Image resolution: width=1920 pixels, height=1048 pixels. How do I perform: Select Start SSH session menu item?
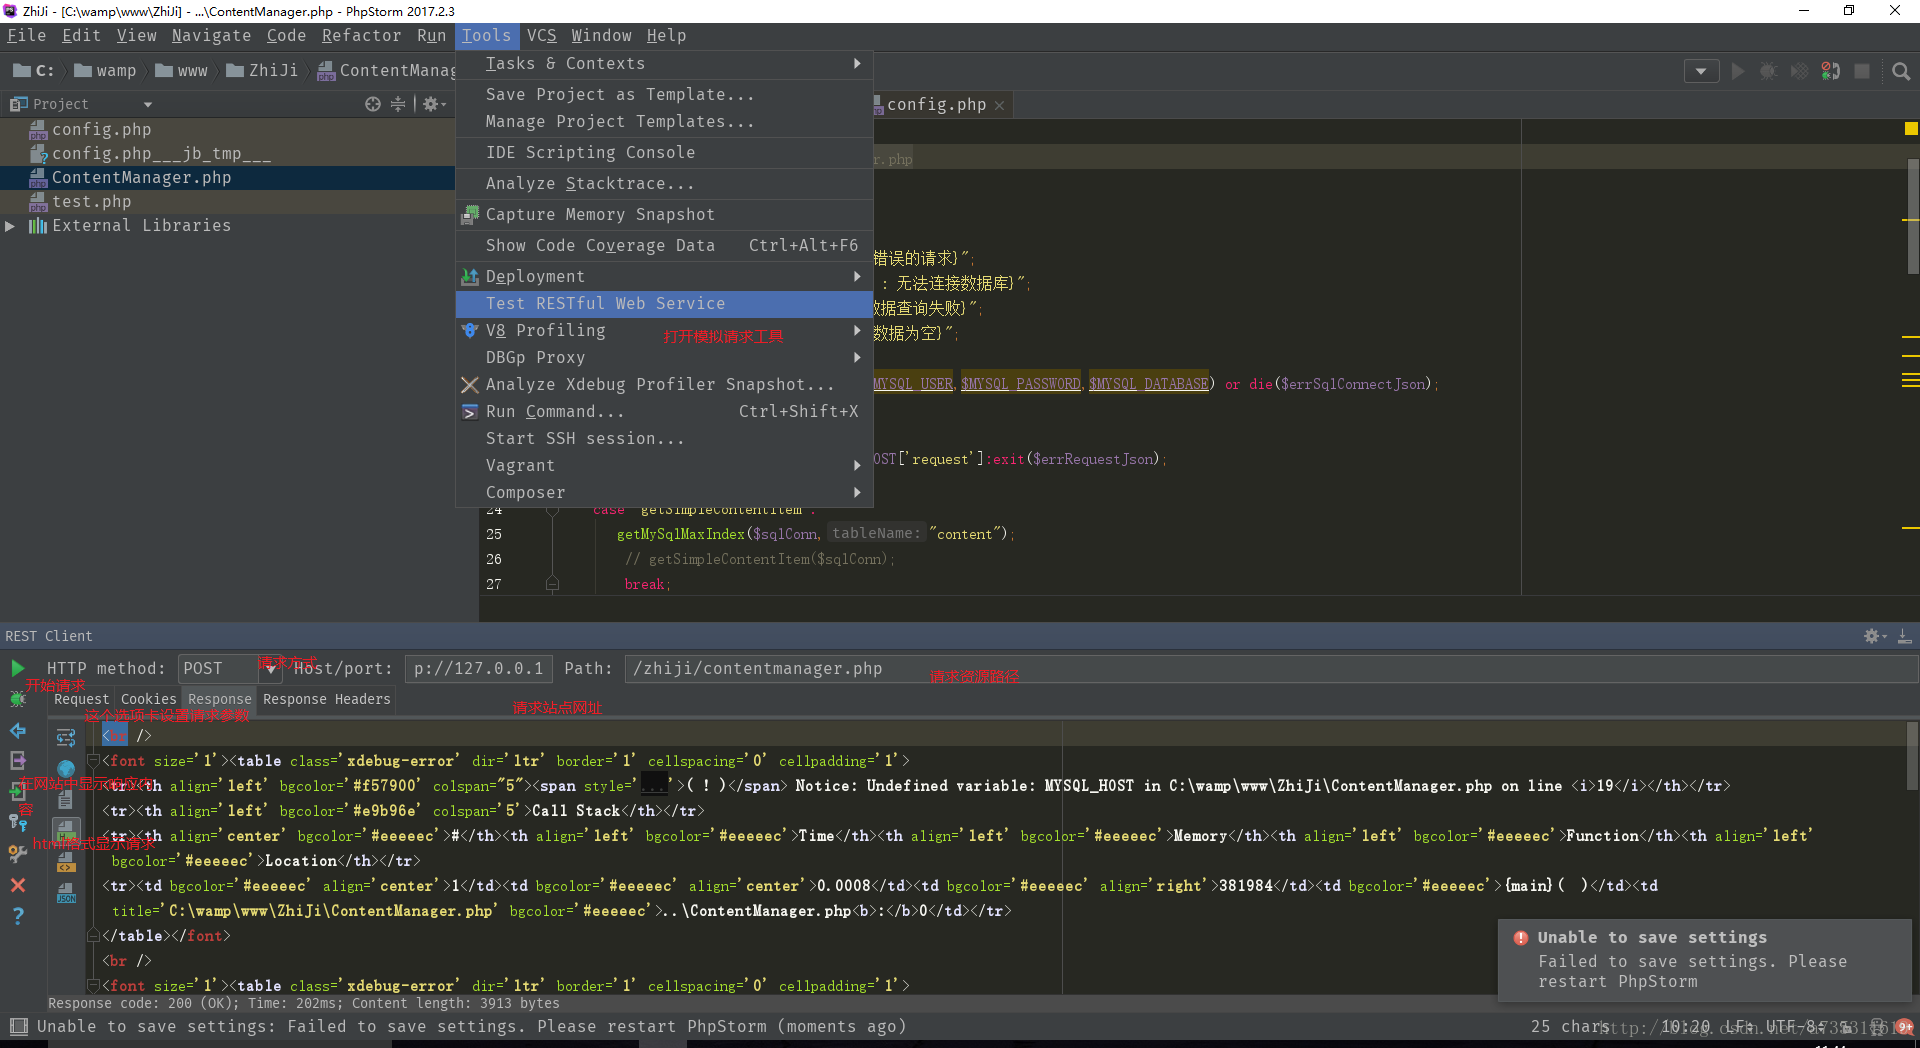point(664,439)
